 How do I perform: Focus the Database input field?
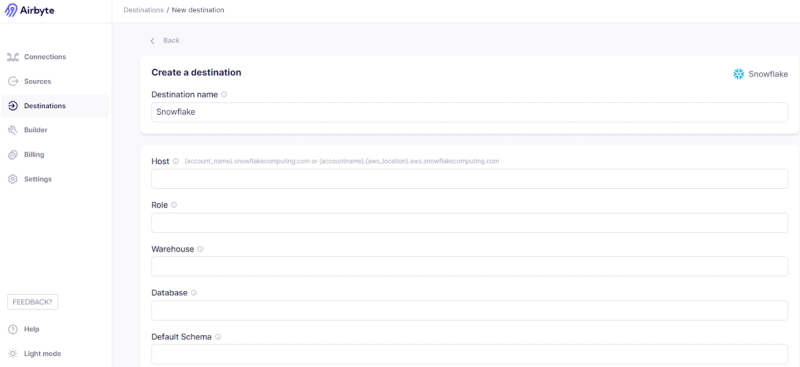[469, 310]
